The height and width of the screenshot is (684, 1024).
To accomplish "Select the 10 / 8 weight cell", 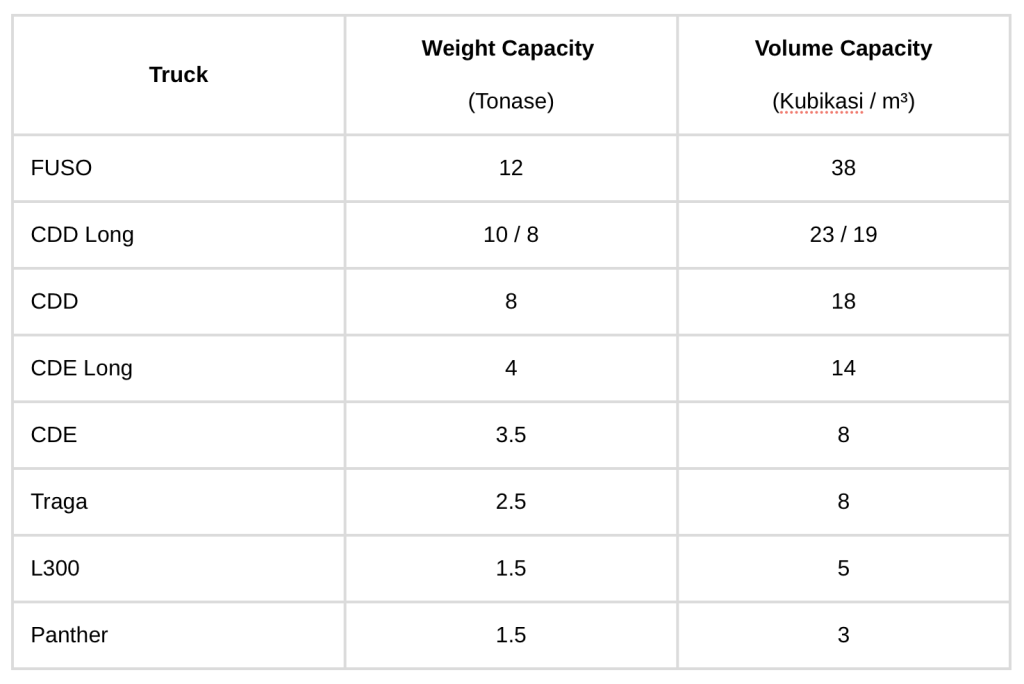I will [511, 235].
